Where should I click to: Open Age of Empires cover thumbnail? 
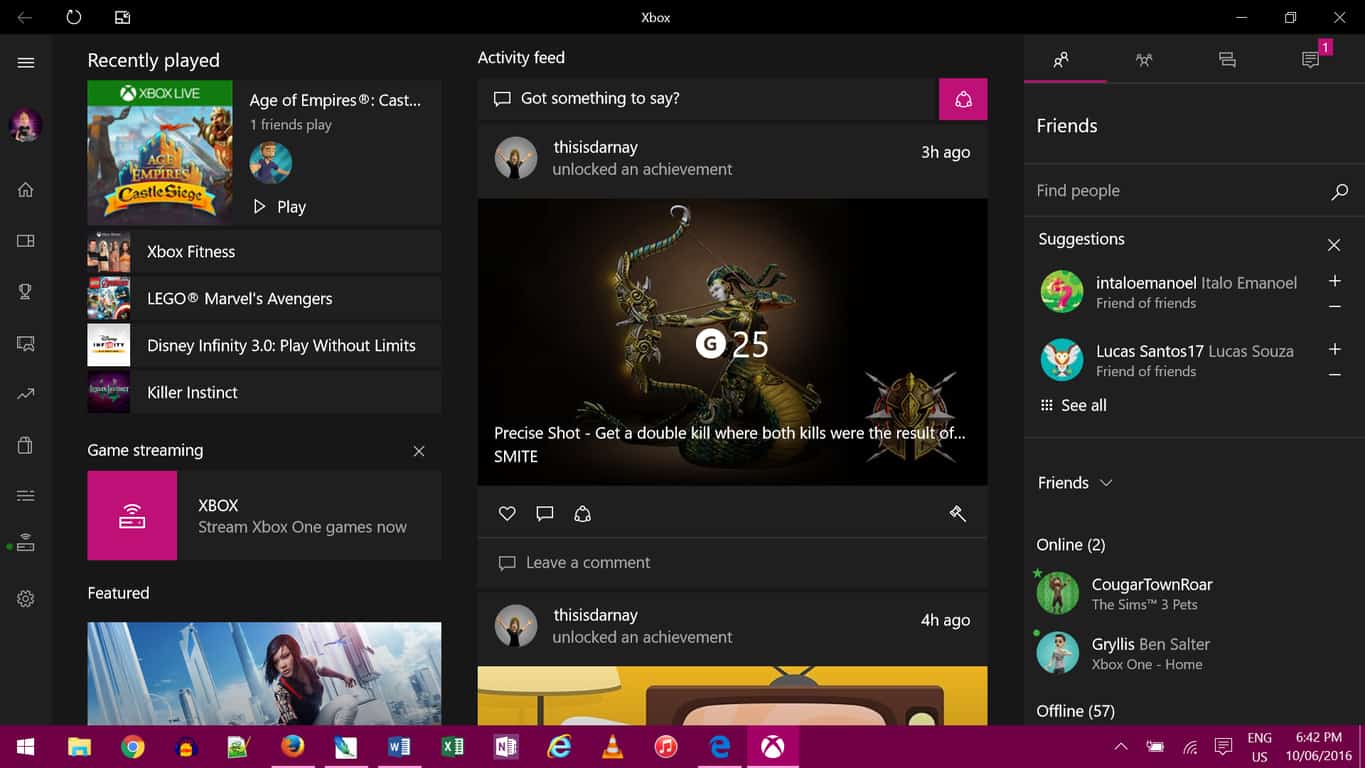coord(160,153)
